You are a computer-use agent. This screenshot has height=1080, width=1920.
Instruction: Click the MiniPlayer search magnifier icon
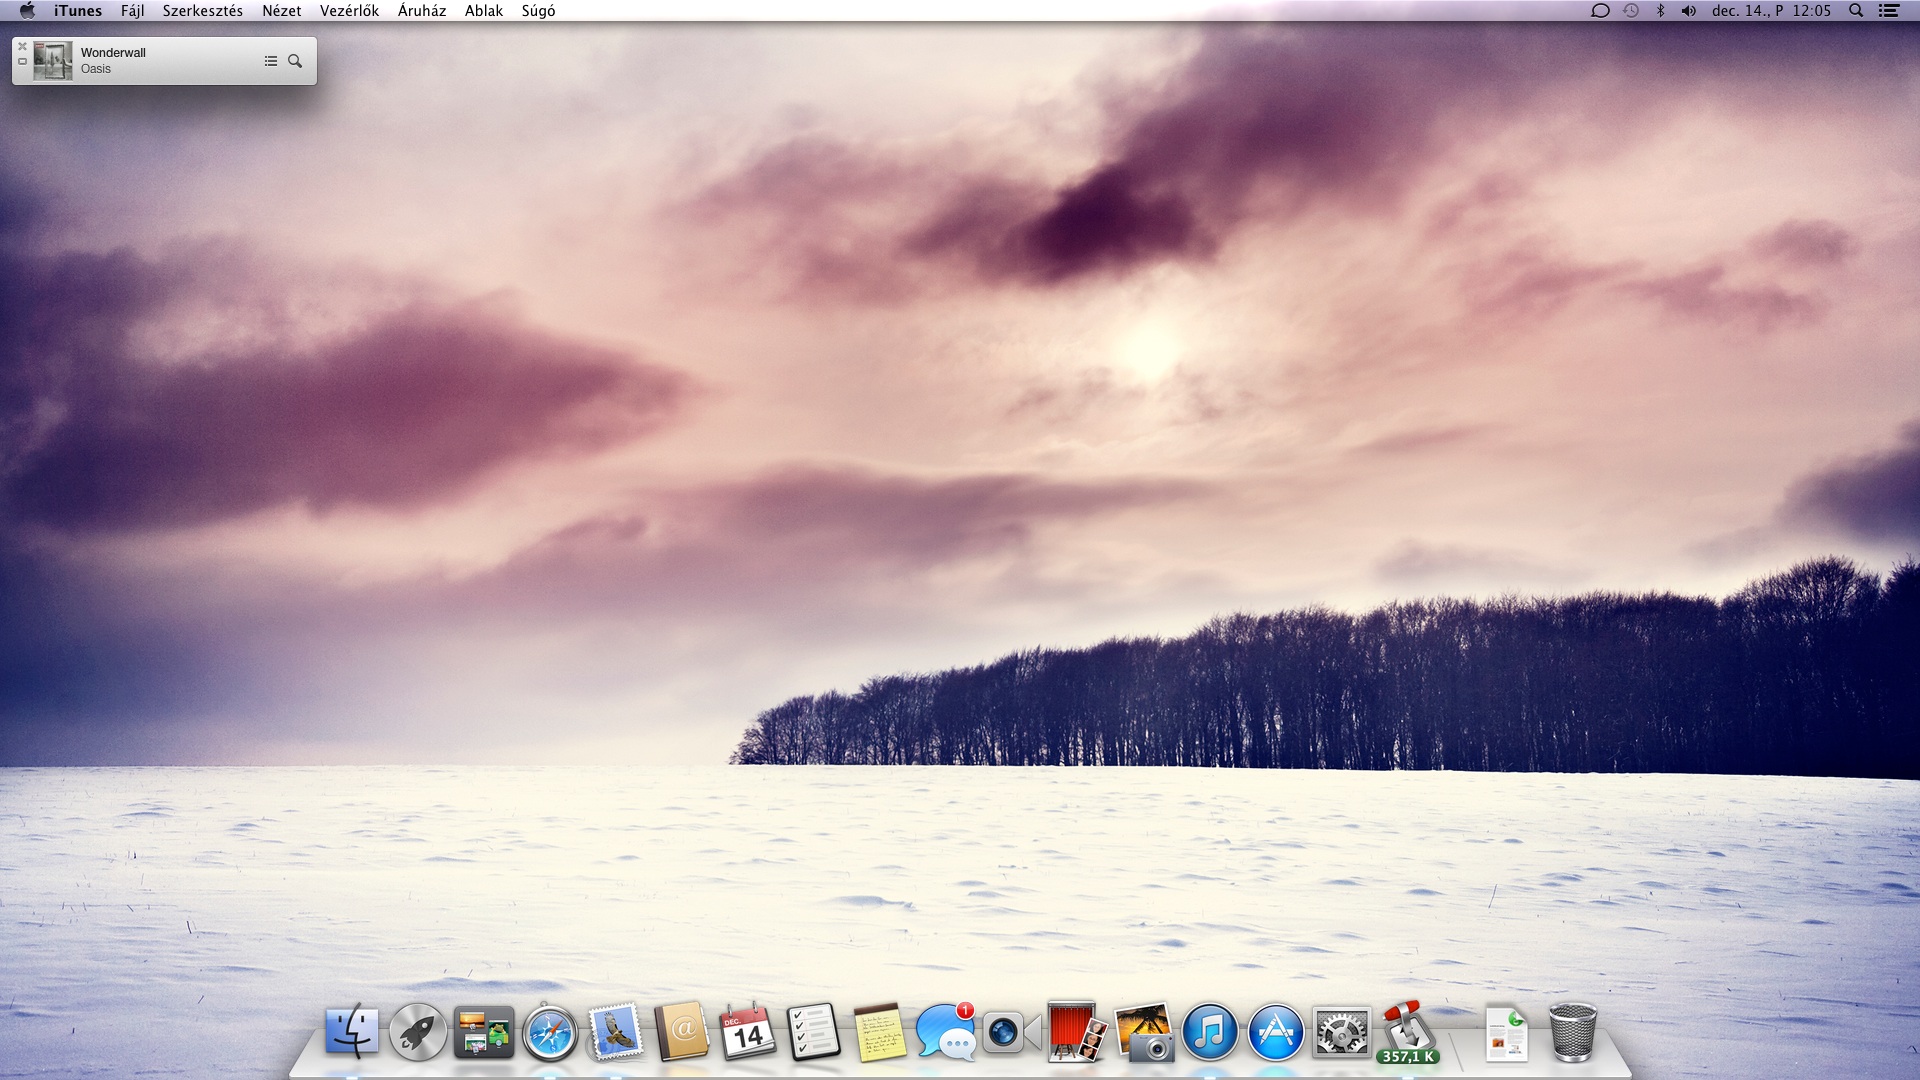[295, 61]
